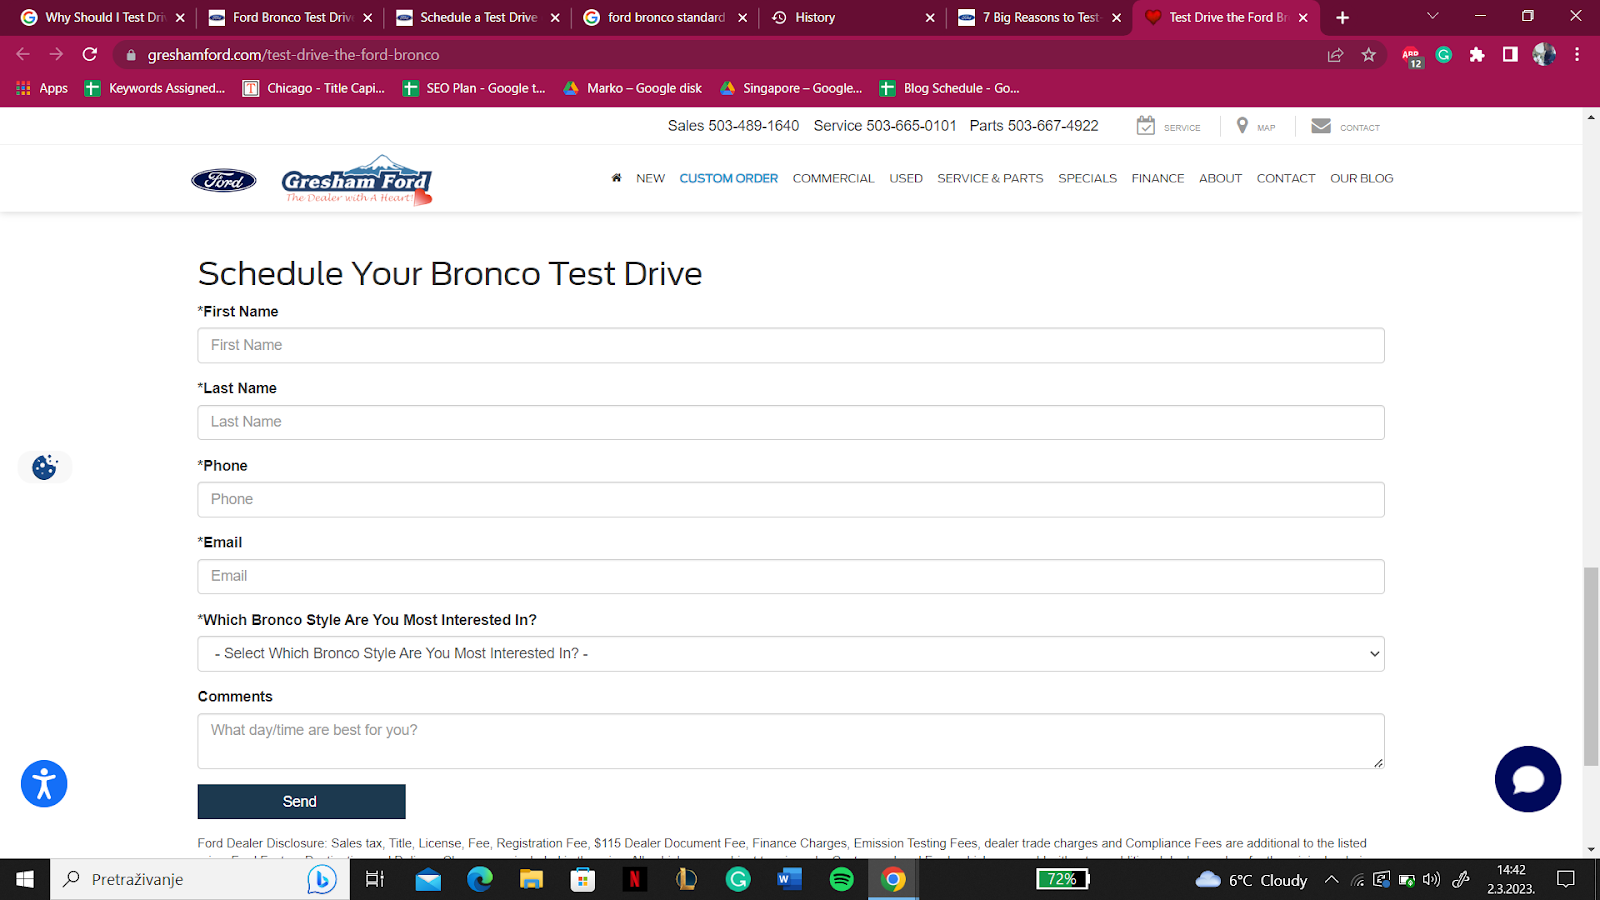Focus the Email input field

pyautogui.click(x=791, y=576)
